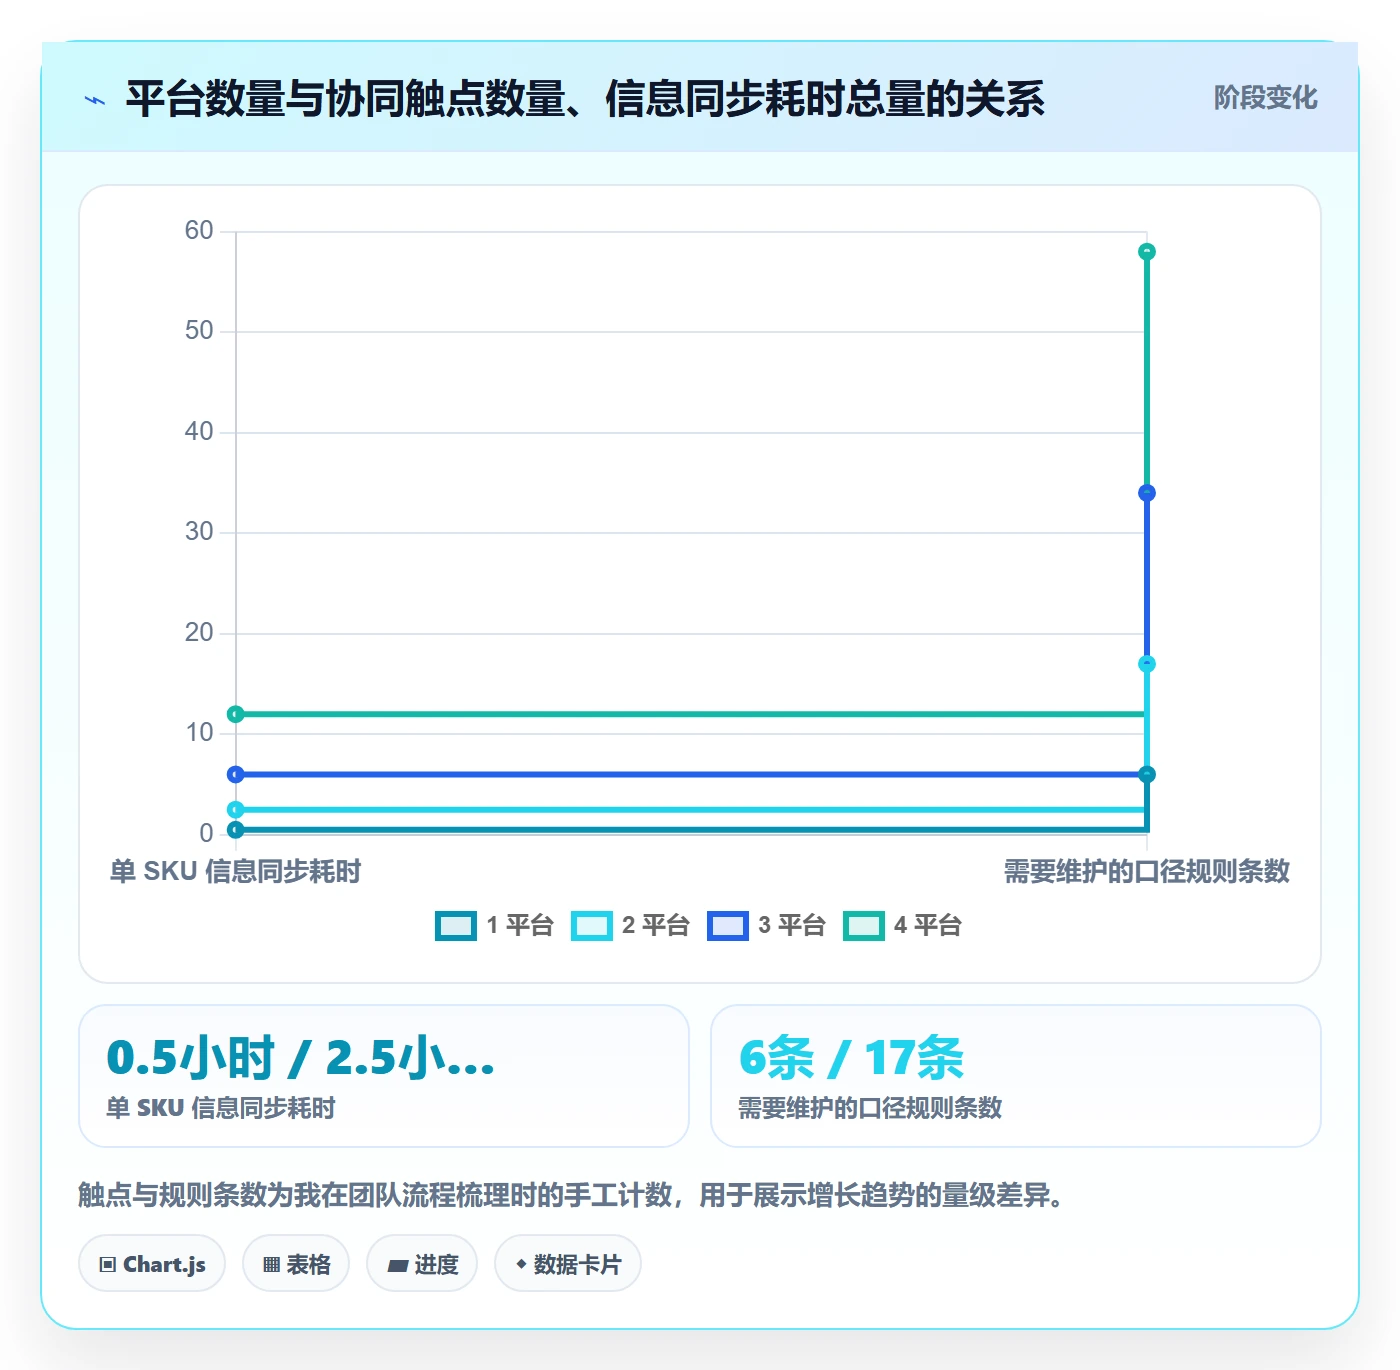Click the 4 平台 data point at 58
Image resolution: width=1400 pixels, height=1370 pixels.
click(1147, 252)
